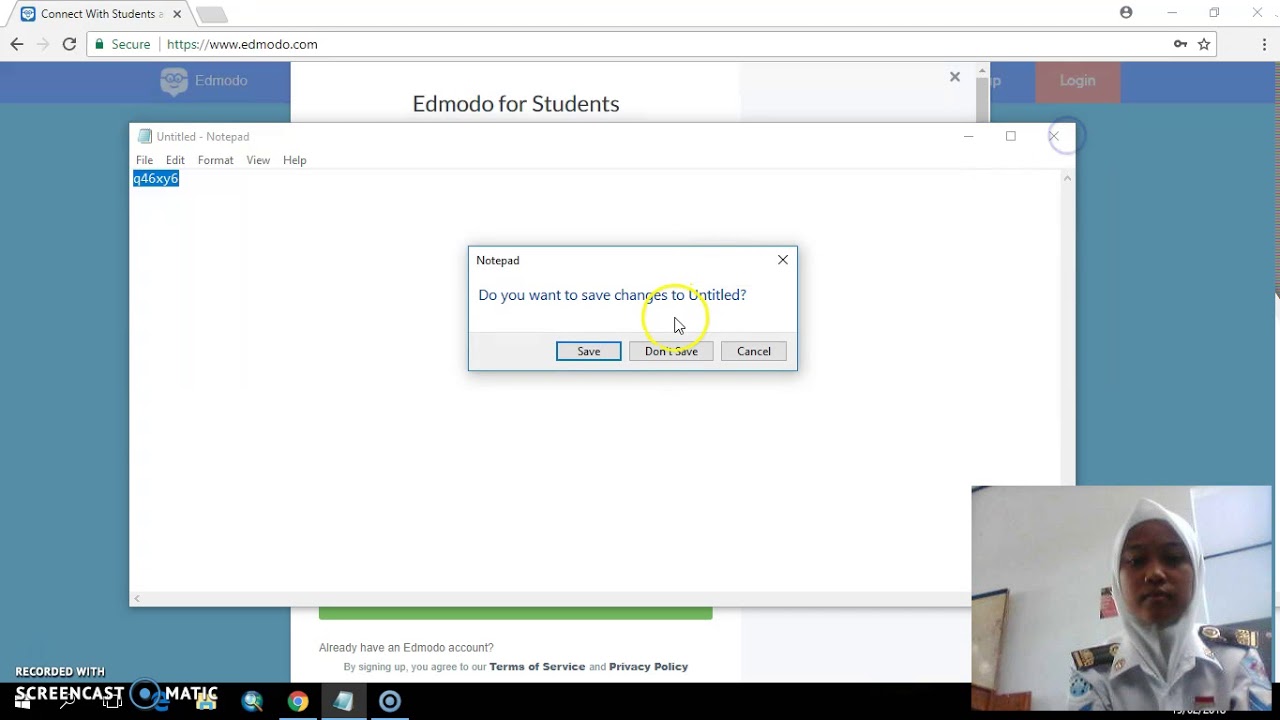Viewport: 1280px width, 720px height.
Task: Reload the Edmodo page in Chrome
Action: click(x=69, y=44)
